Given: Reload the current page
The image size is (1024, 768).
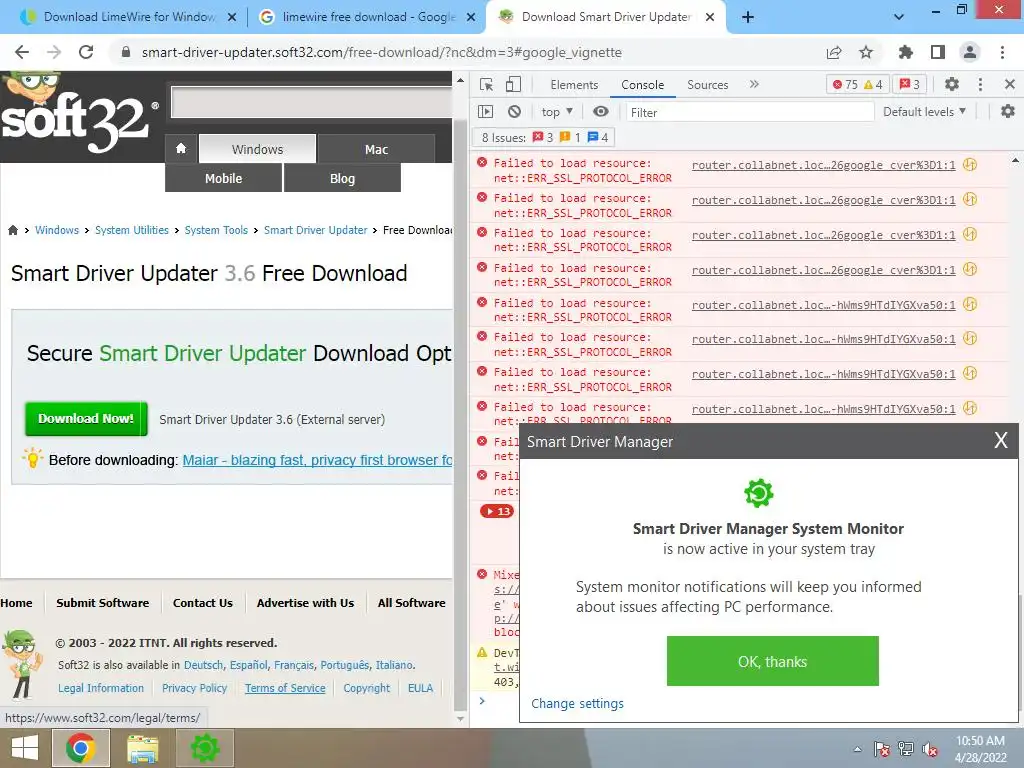Looking at the screenshot, I should coord(86,52).
